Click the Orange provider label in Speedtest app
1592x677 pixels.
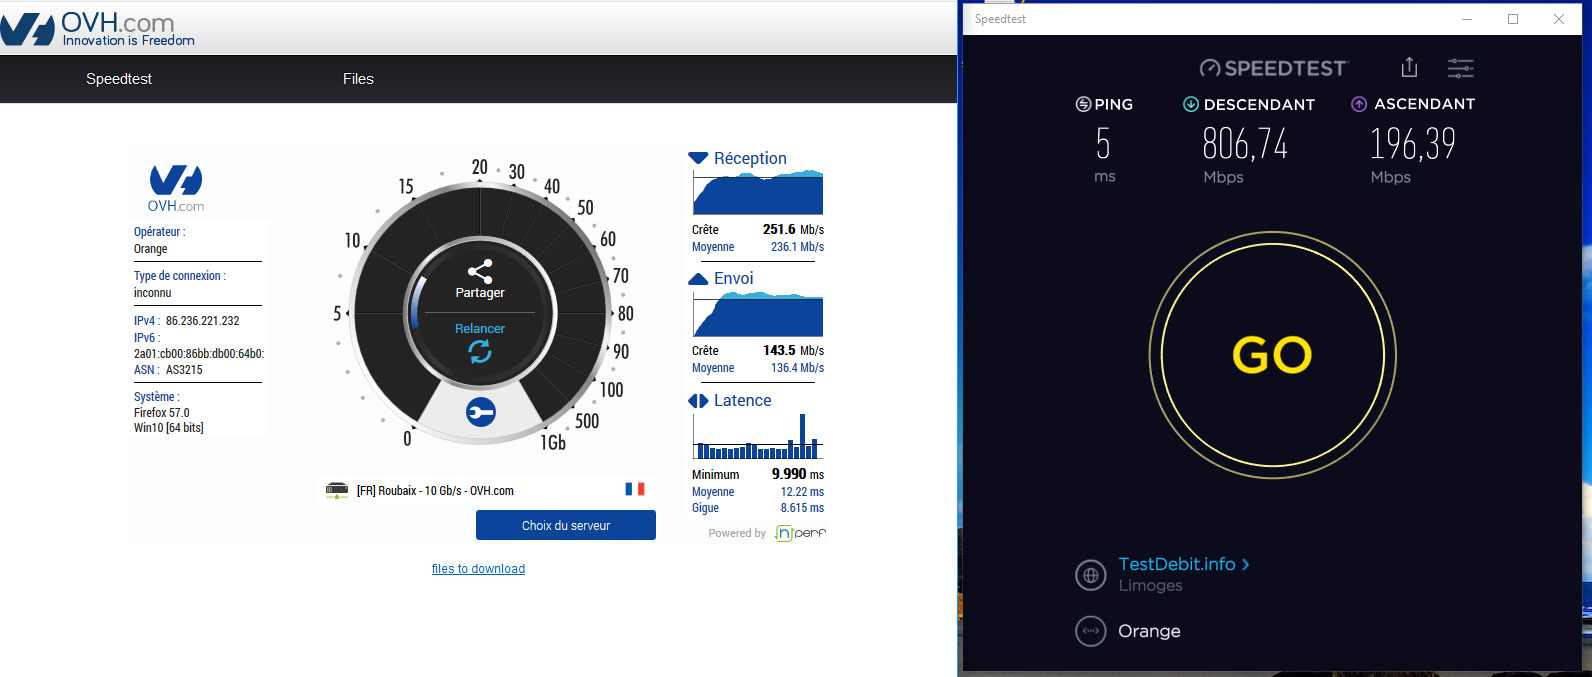(x=1149, y=631)
